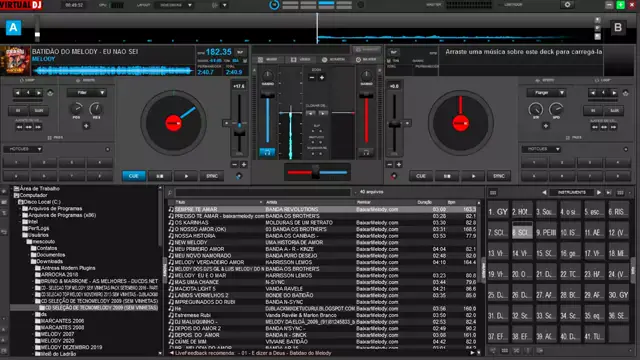
Task: Open the Filter effect dropdown on deck A
Action: [x=87, y=93]
